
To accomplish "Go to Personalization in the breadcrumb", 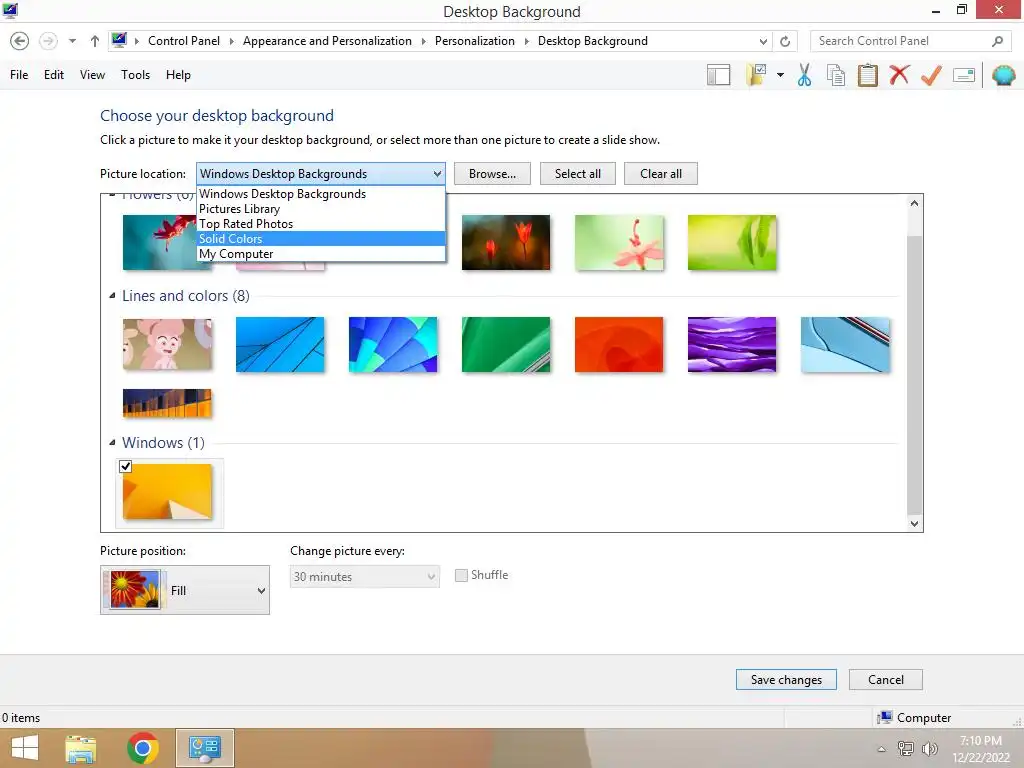I will coord(475,41).
